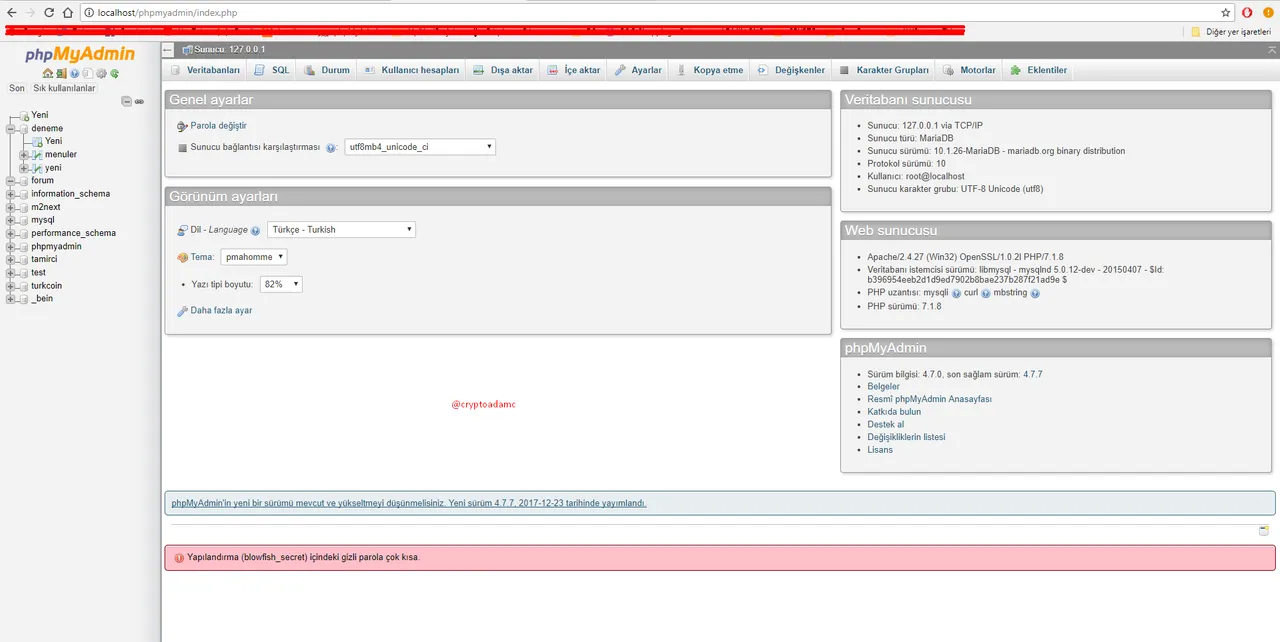Screen dimensions: 1280x642
Task: Open Resmî phpMyAdmin Anasayfası link
Action: pyautogui.click(x=930, y=399)
